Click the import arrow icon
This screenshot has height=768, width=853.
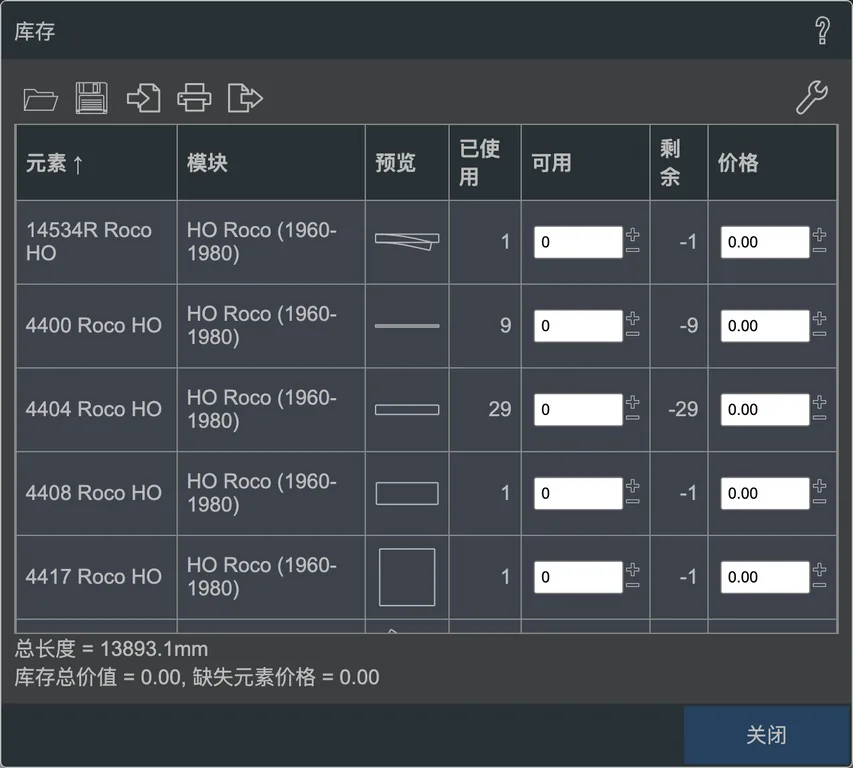pos(144,98)
